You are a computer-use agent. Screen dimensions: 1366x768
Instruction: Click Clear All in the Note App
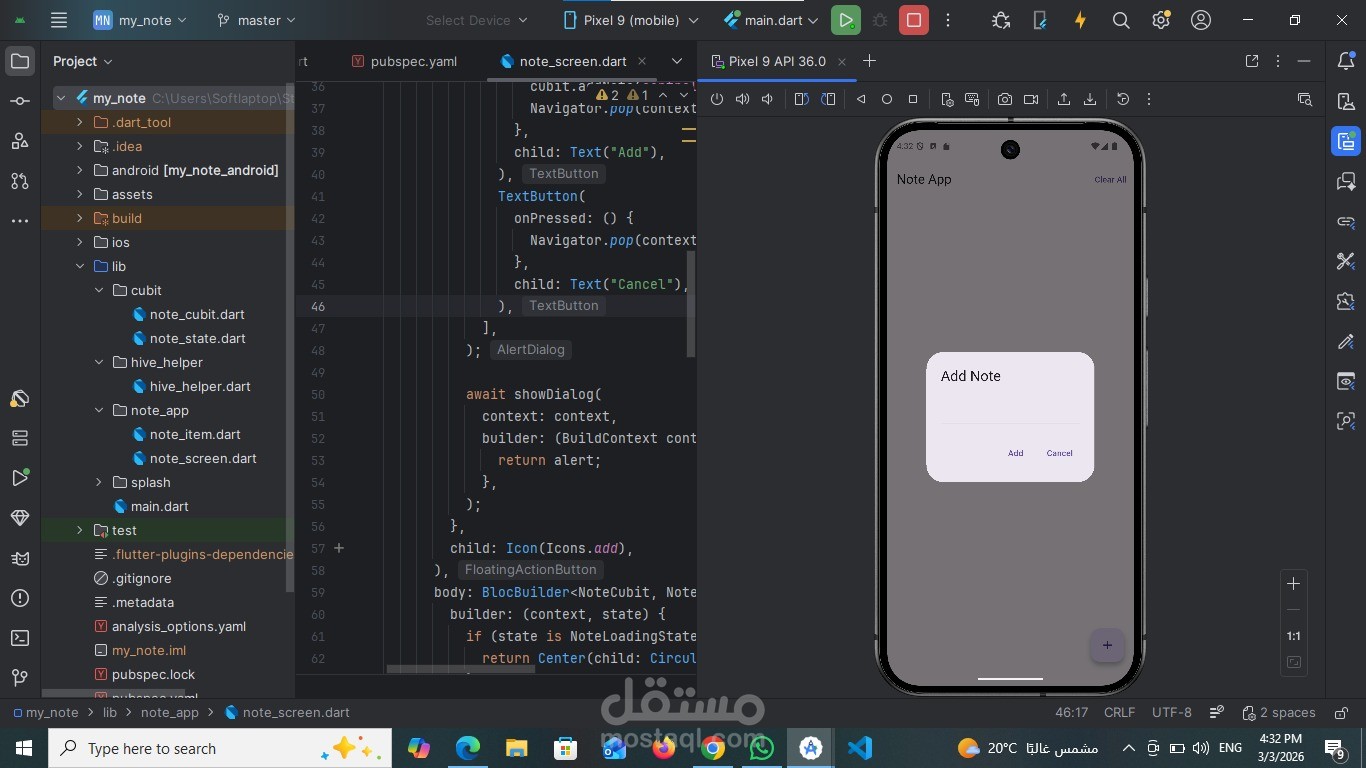pyautogui.click(x=1111, y=179)
